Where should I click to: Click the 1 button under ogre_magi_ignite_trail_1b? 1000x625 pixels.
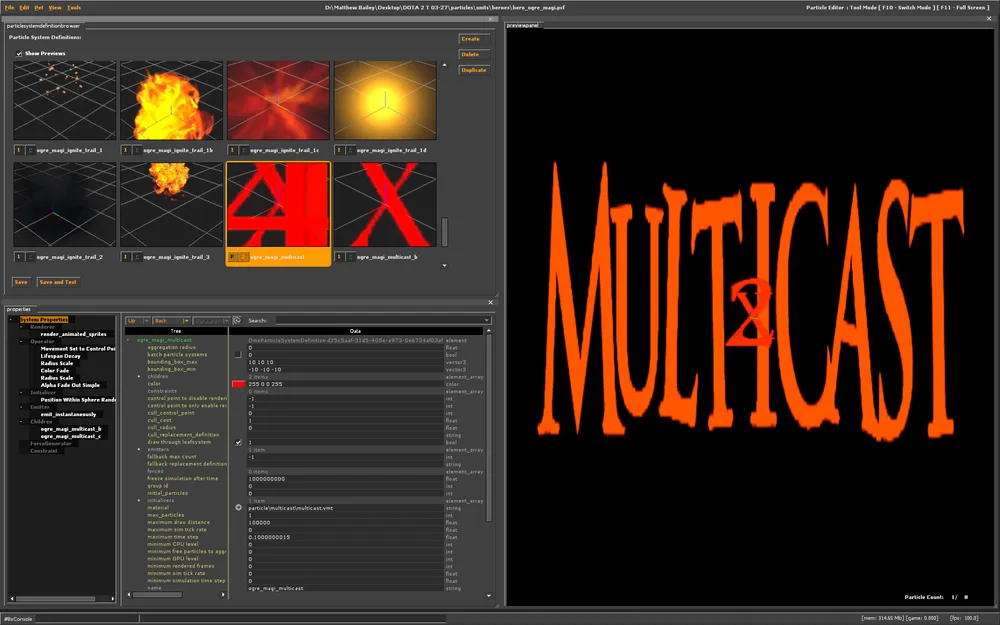(125, 150)
